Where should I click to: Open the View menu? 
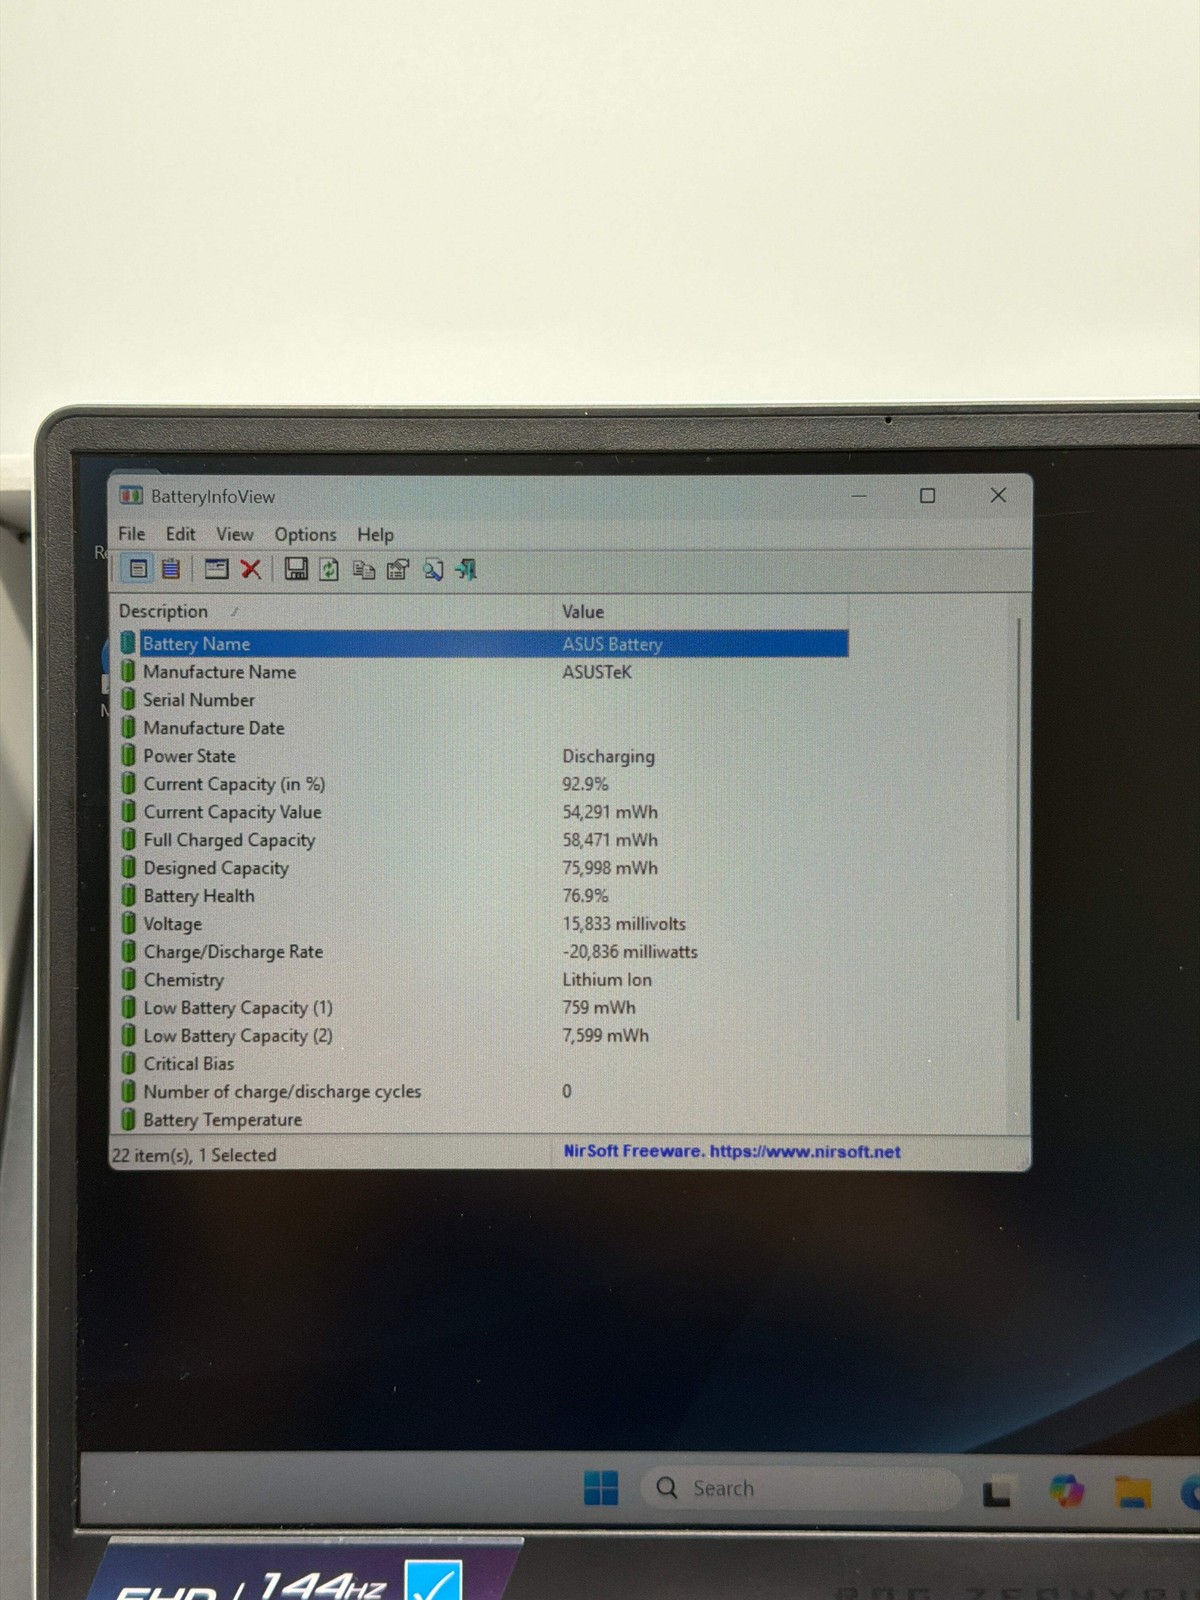235,534
